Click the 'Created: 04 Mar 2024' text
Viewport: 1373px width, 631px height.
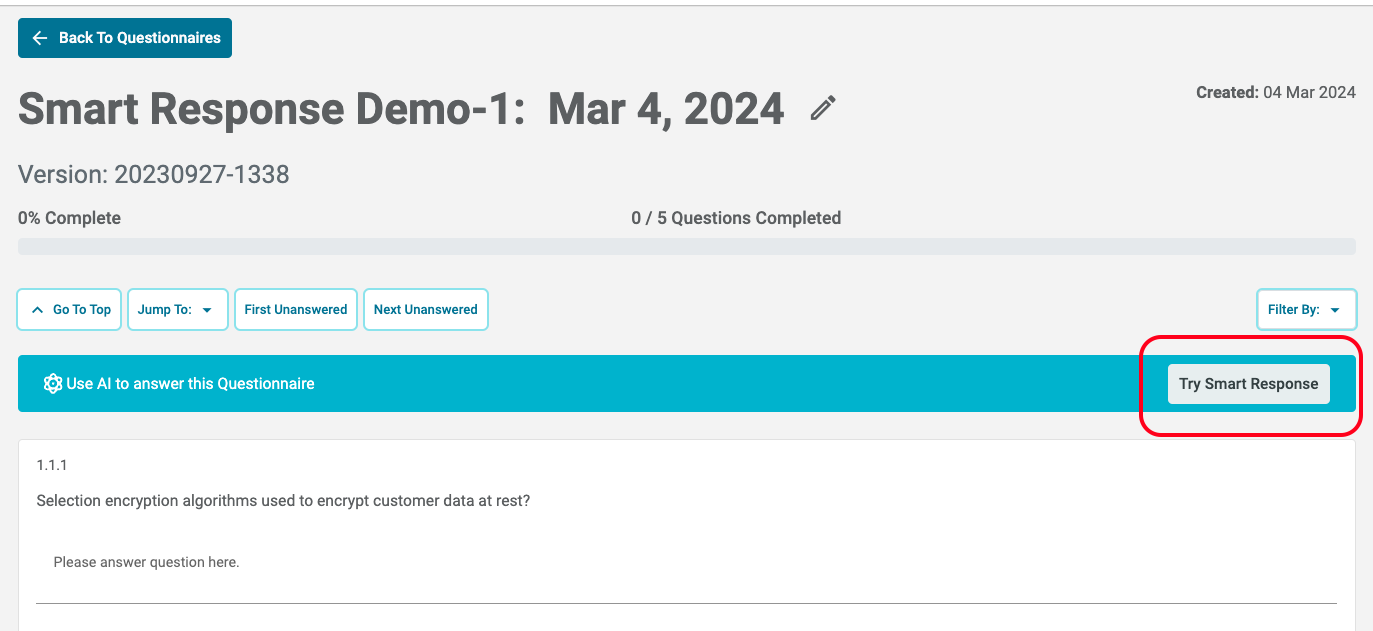[1276, 92]
